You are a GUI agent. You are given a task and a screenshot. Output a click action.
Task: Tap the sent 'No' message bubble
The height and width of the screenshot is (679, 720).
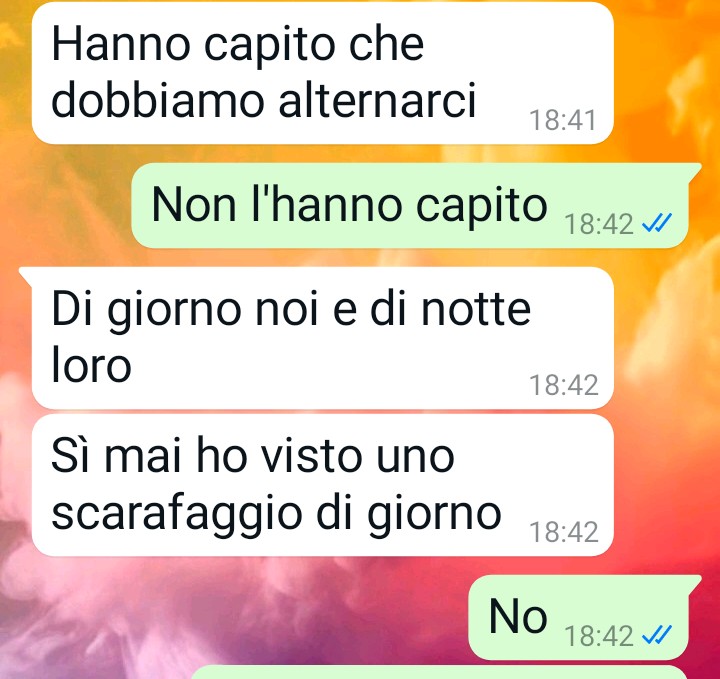(584, 617)
